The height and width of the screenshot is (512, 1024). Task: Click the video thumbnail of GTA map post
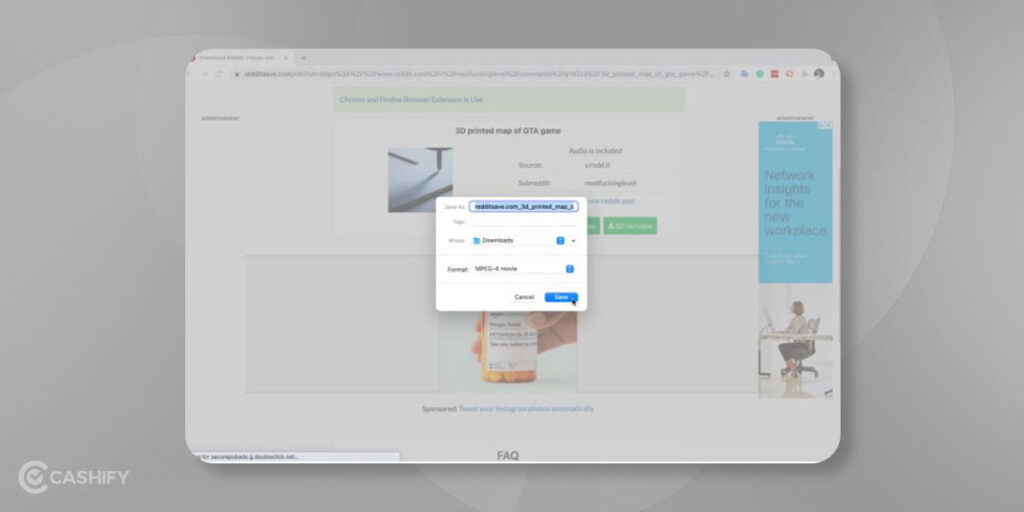[x=420, y=180]
